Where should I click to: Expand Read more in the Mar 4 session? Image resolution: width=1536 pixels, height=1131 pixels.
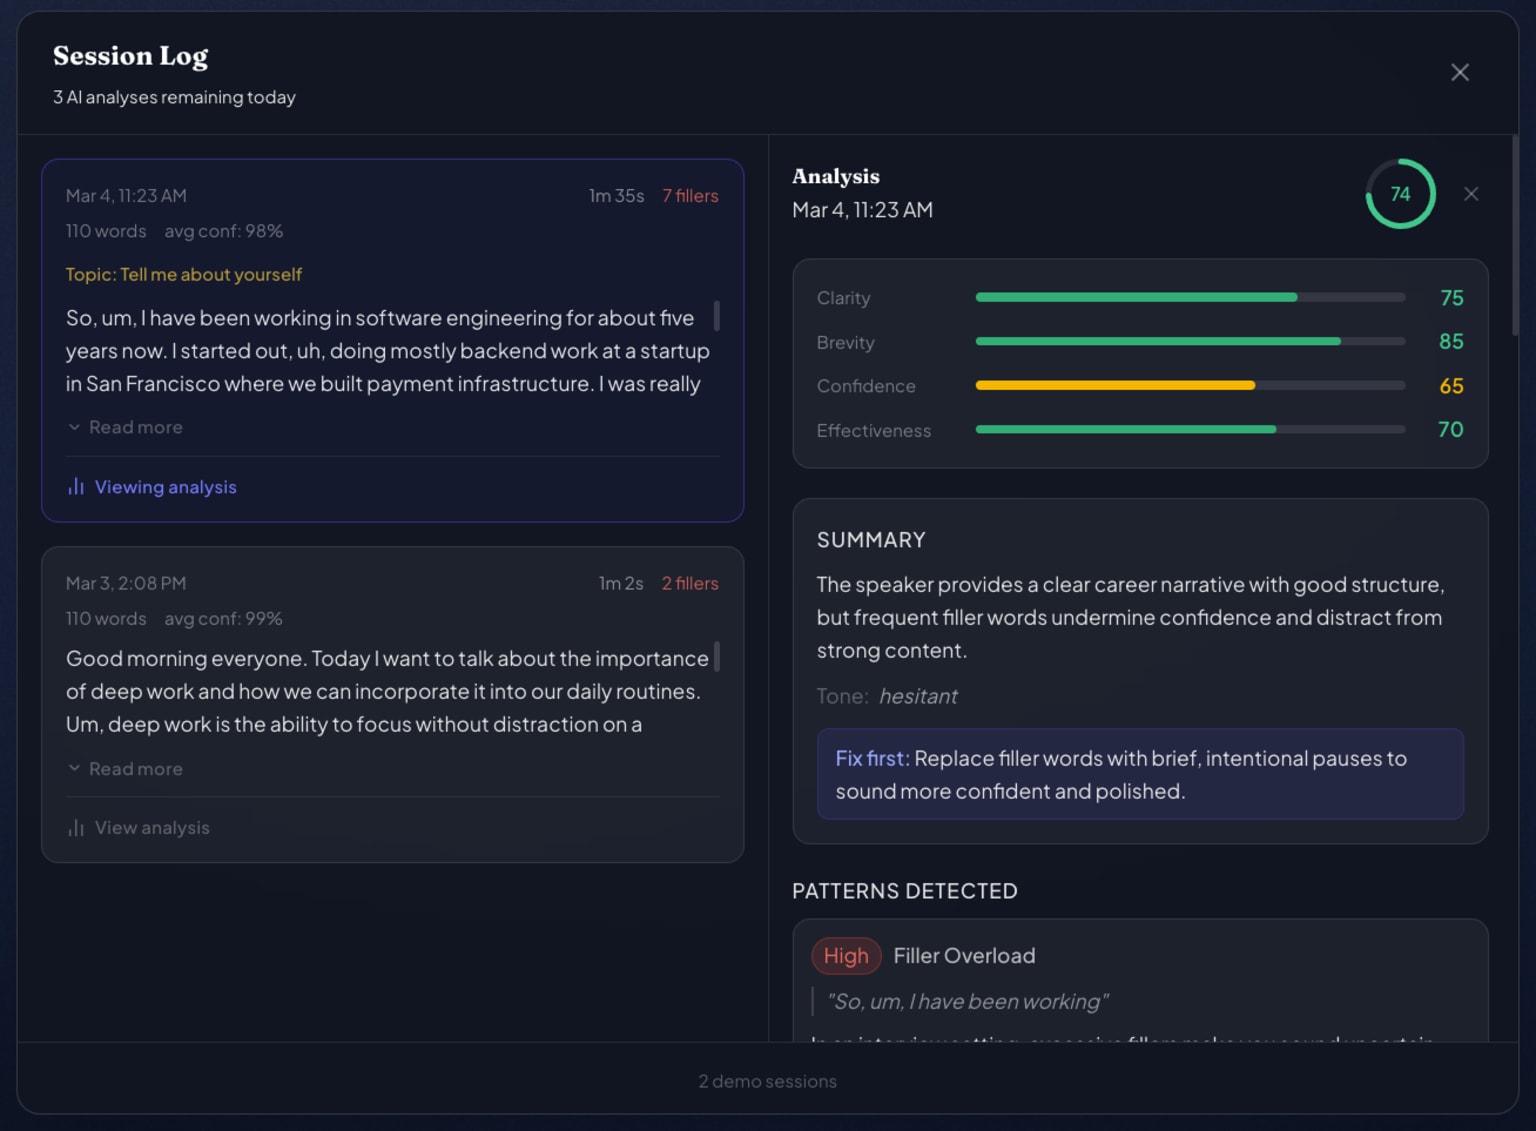pyautogui.click(x=125, y=427)
